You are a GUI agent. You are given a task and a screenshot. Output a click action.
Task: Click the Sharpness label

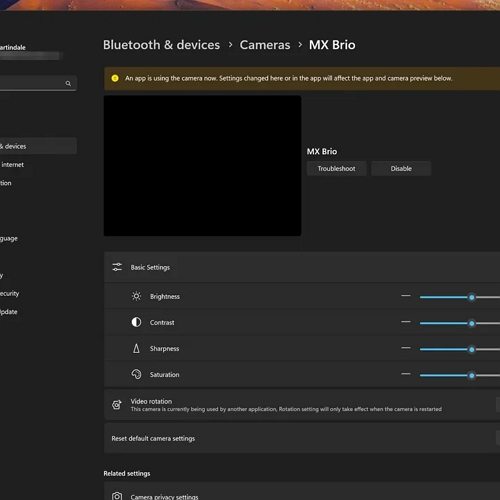click(x=164, y=348)
